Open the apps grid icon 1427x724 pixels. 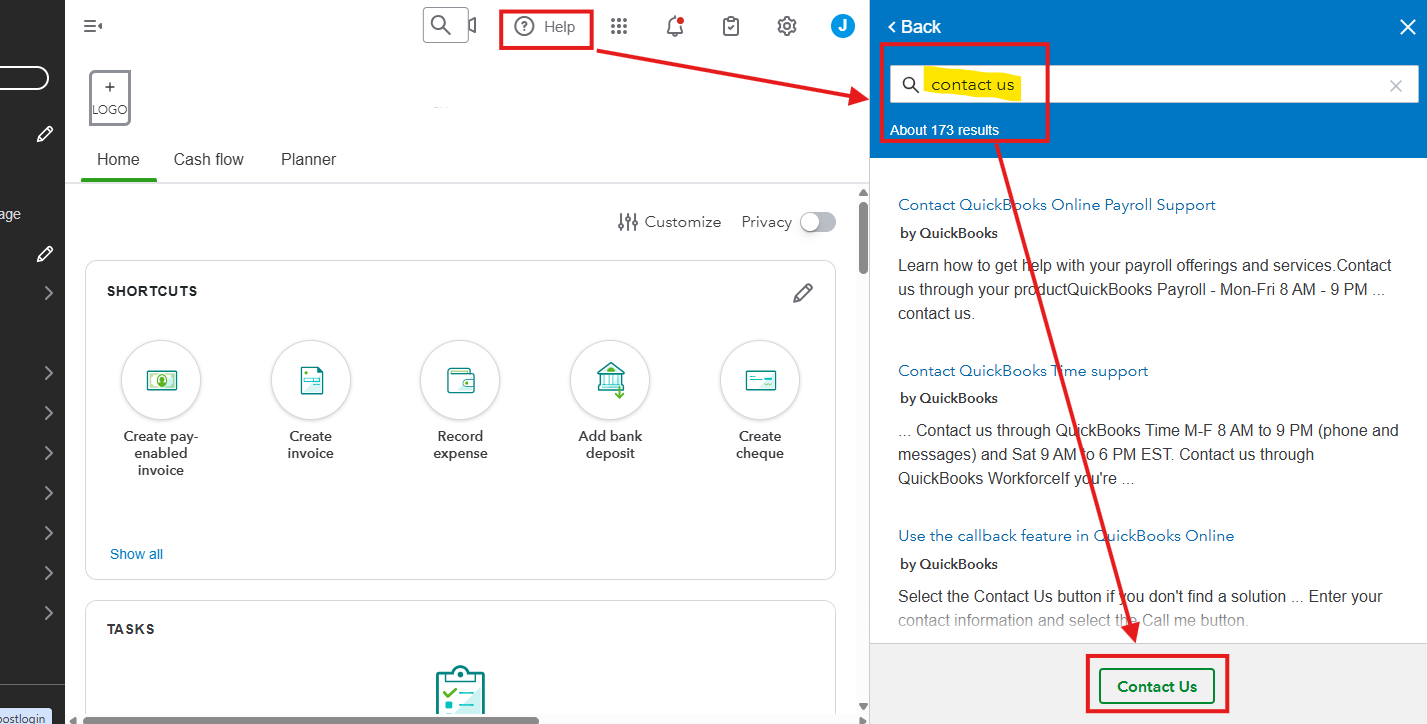tap(619, 27)
